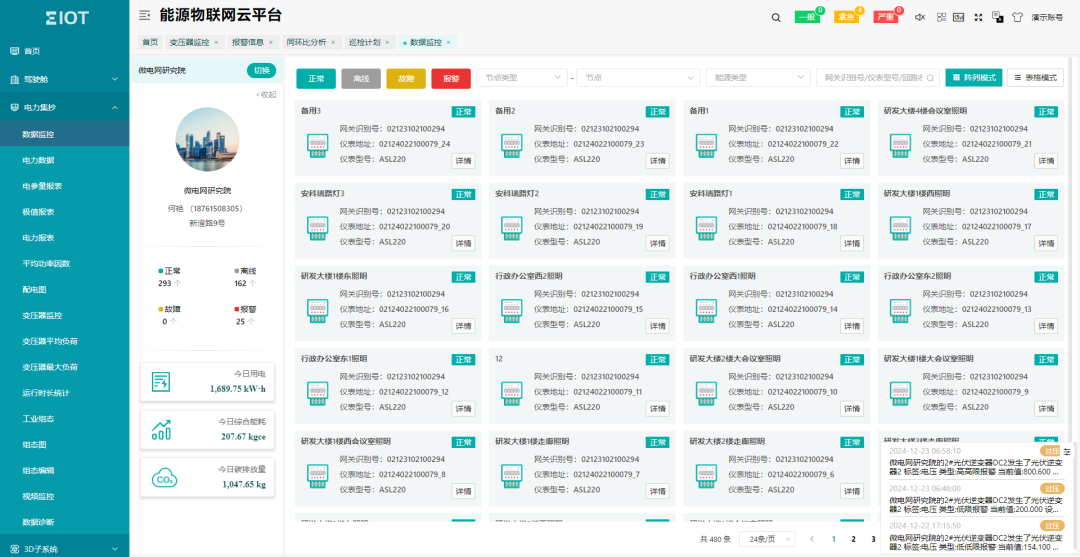Viewport: 1080px width, 557px height.
Task: Open the language translate icon in header
Action: pos(997,17)
